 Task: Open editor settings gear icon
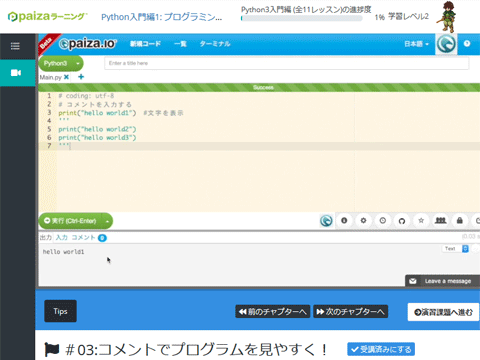click(x=363, y=220)
